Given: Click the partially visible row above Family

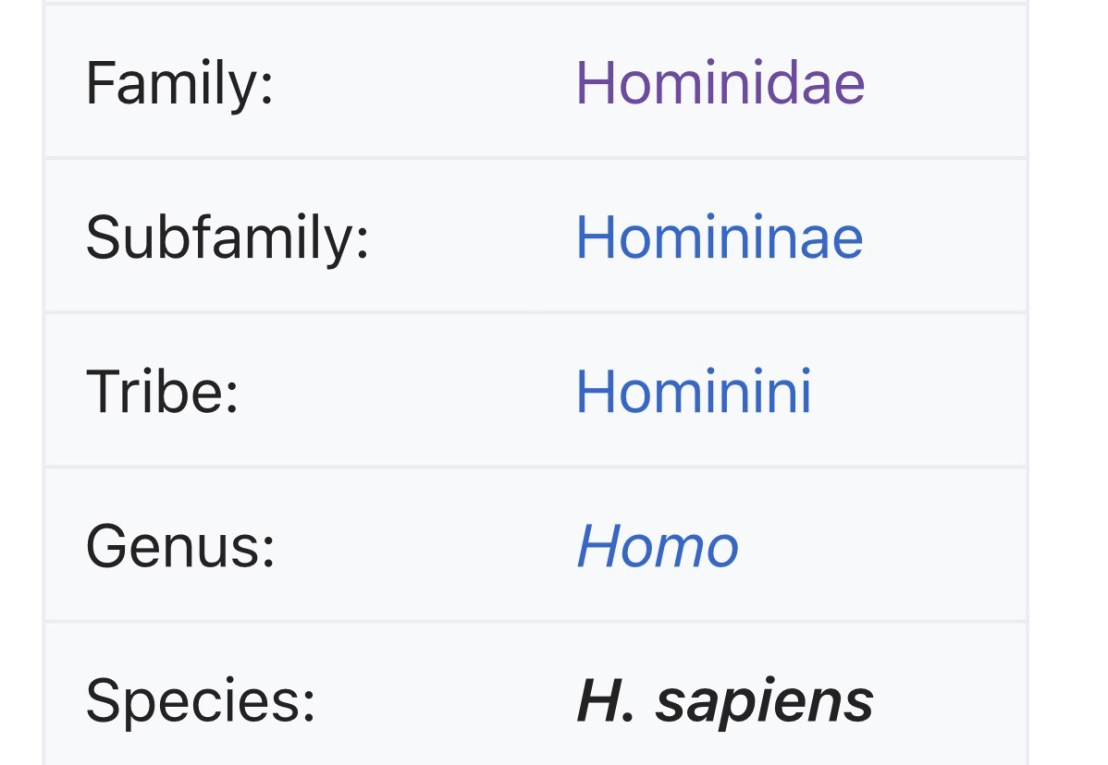Looking at the screenshot, I should [535, 2].
